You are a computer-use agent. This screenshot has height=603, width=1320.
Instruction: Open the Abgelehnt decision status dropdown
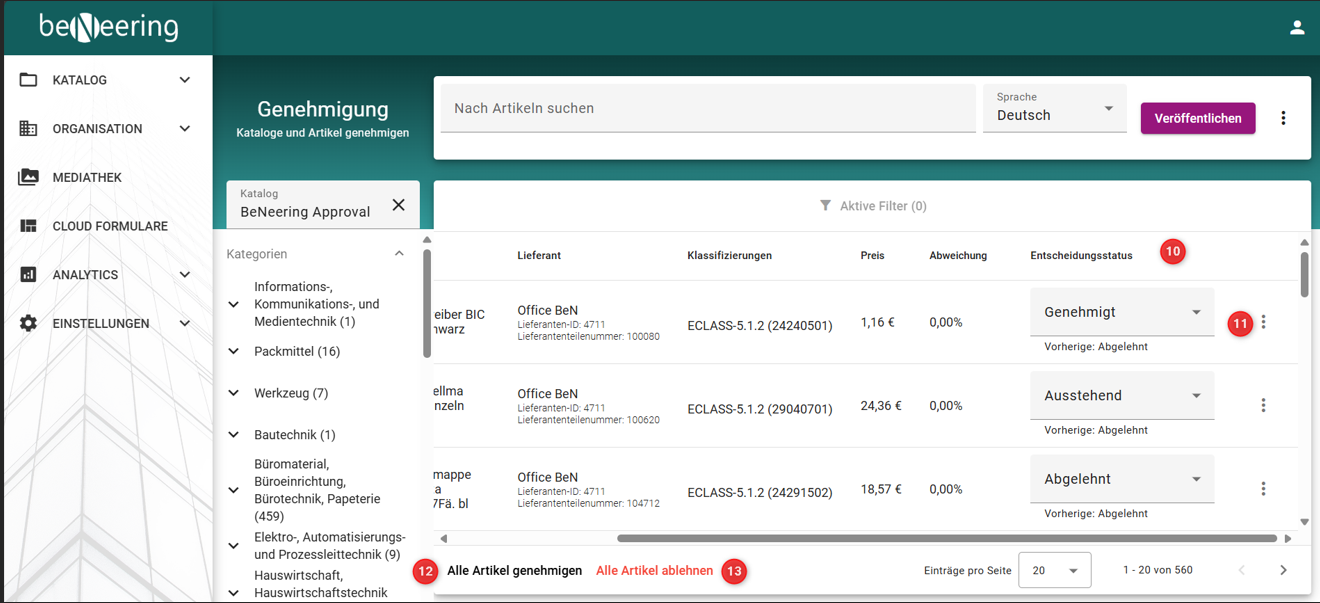tap(1121, 480)
